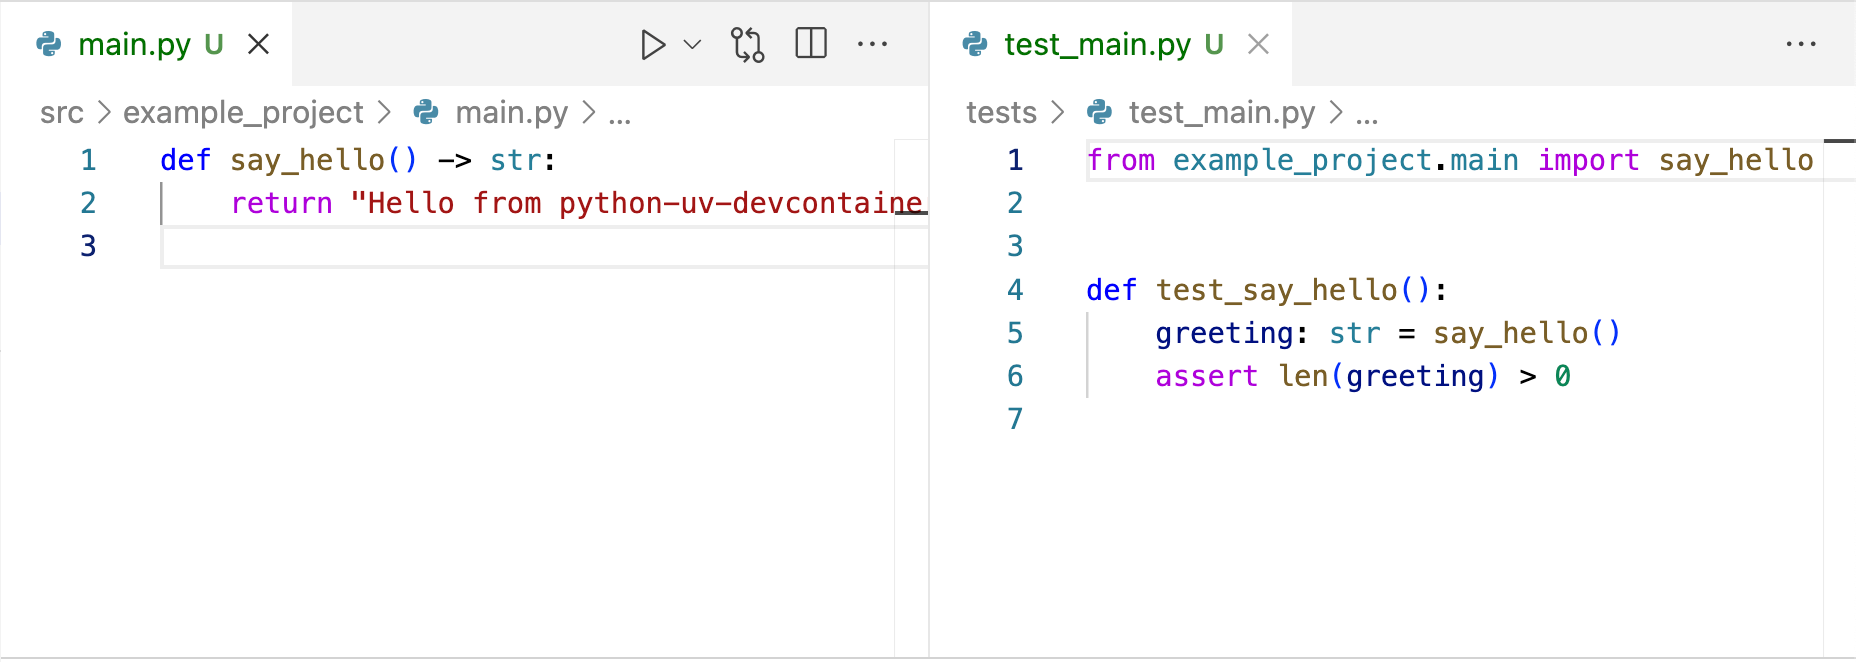Click line number 4 in test_main.py
This screenshot has height=662, width=1856.
tap(1015, 290)
